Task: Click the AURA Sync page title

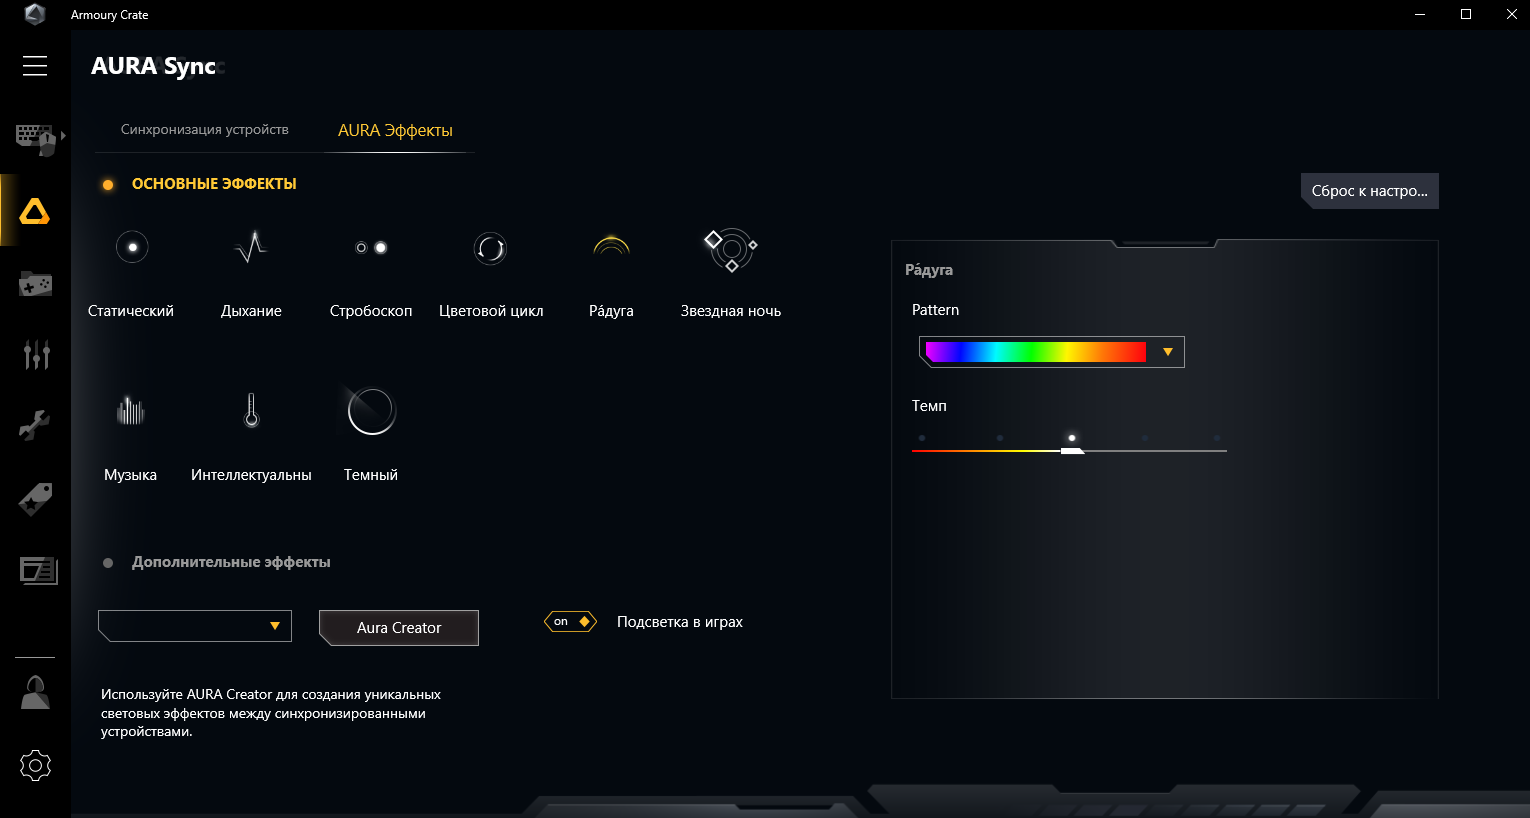Action: 154,66
